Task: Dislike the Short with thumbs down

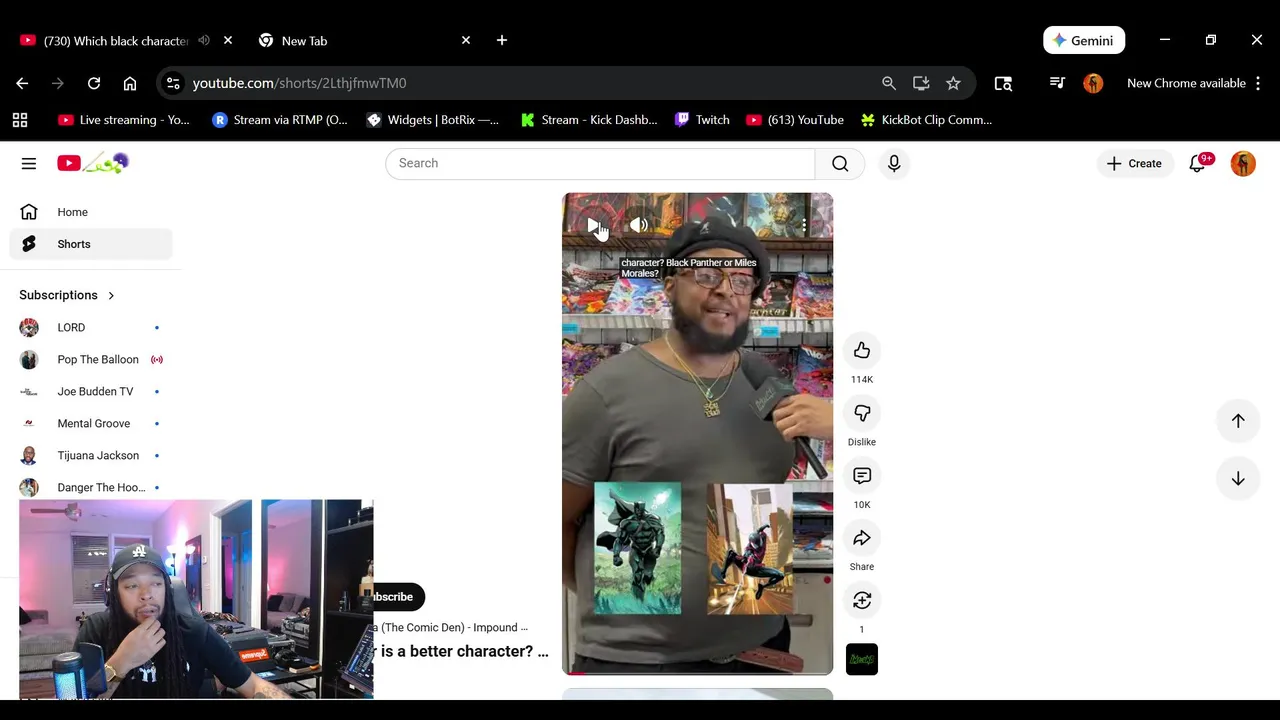Action: tap(862, 413)
